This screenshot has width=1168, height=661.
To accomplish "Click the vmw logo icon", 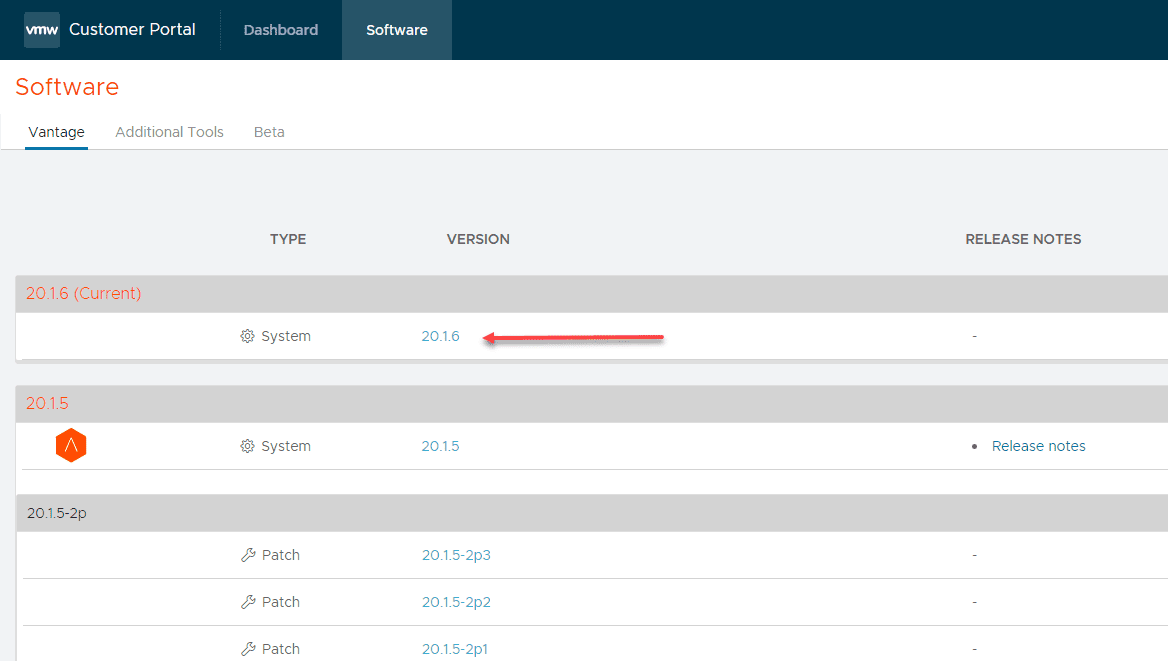I will (42, 30).
